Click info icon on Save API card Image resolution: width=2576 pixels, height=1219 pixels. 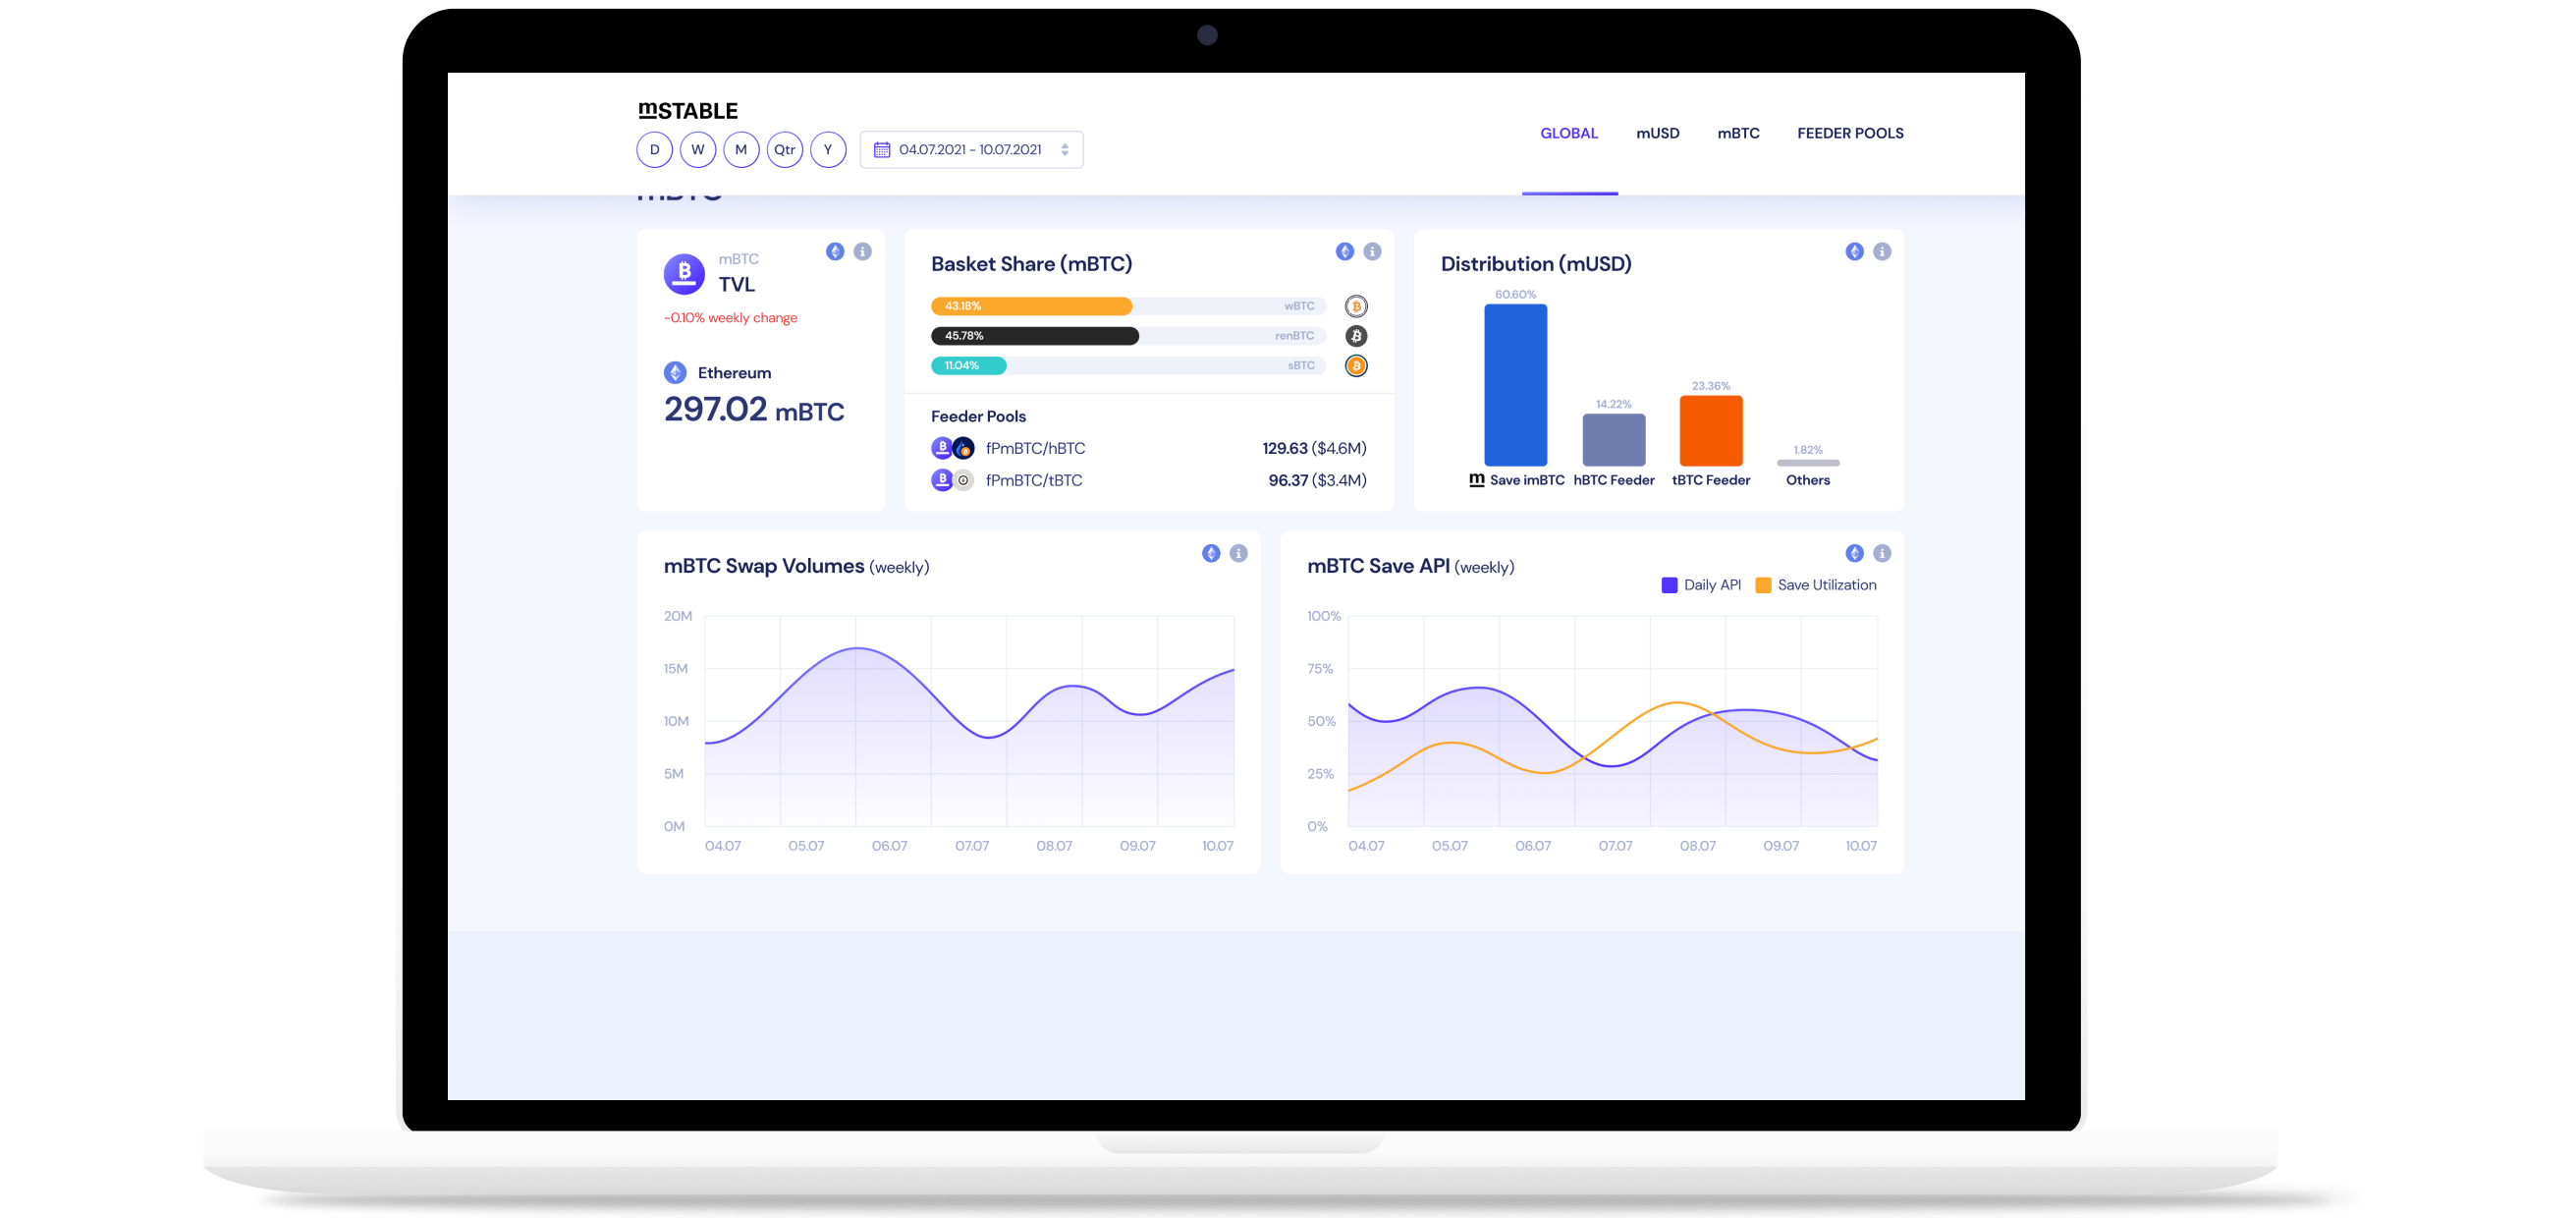[x=1881, y=553]
